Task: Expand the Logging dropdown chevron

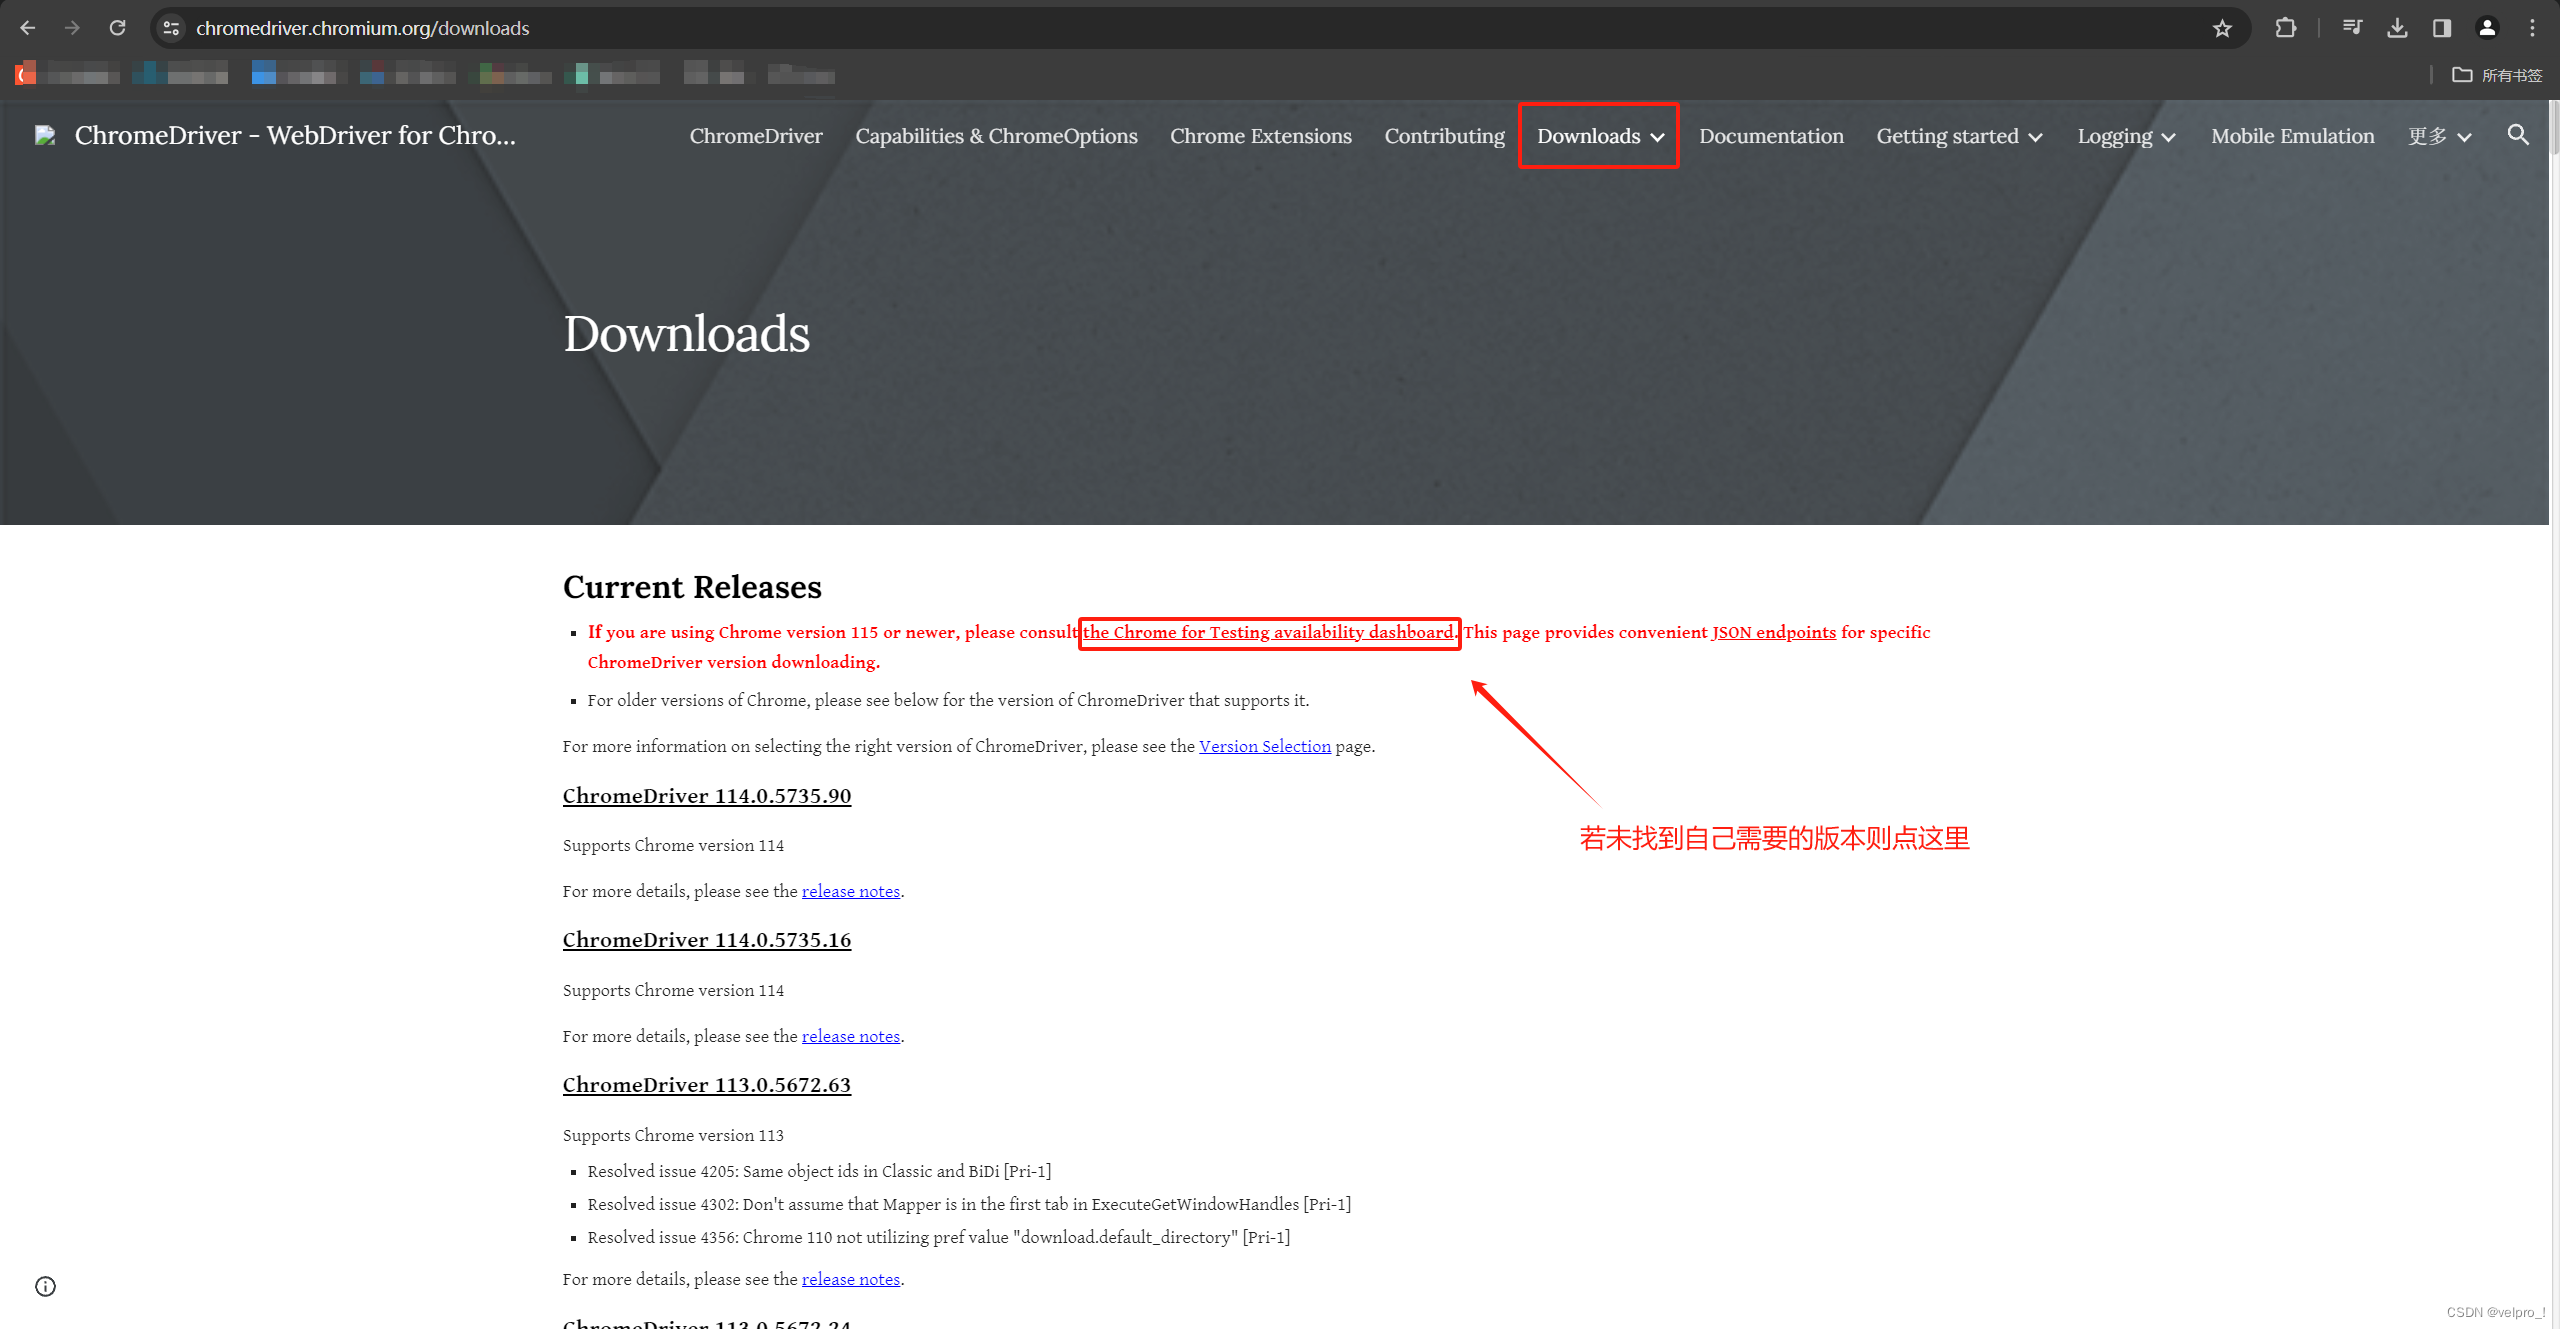Action: tap(2171, 135)
